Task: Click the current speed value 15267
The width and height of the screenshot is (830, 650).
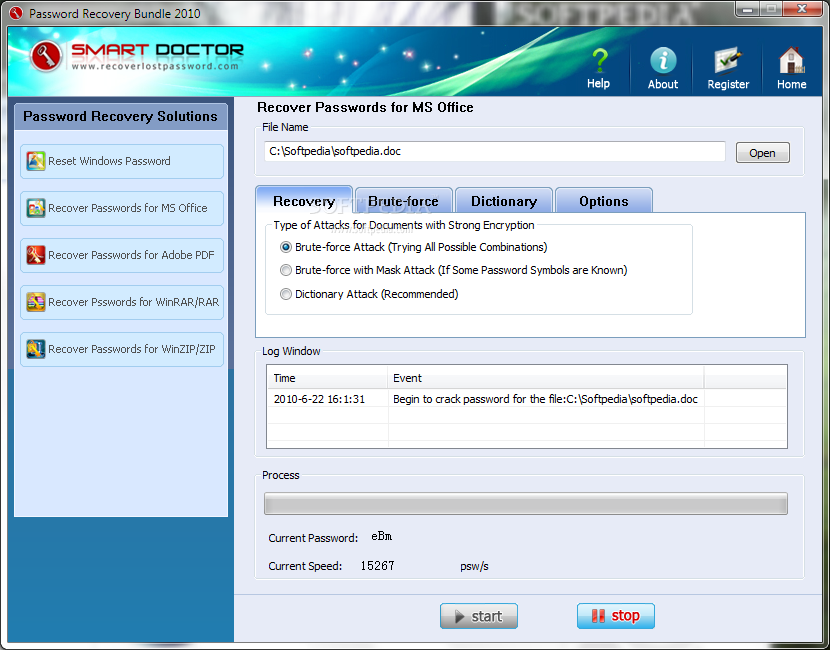Action: click(377, 566)
